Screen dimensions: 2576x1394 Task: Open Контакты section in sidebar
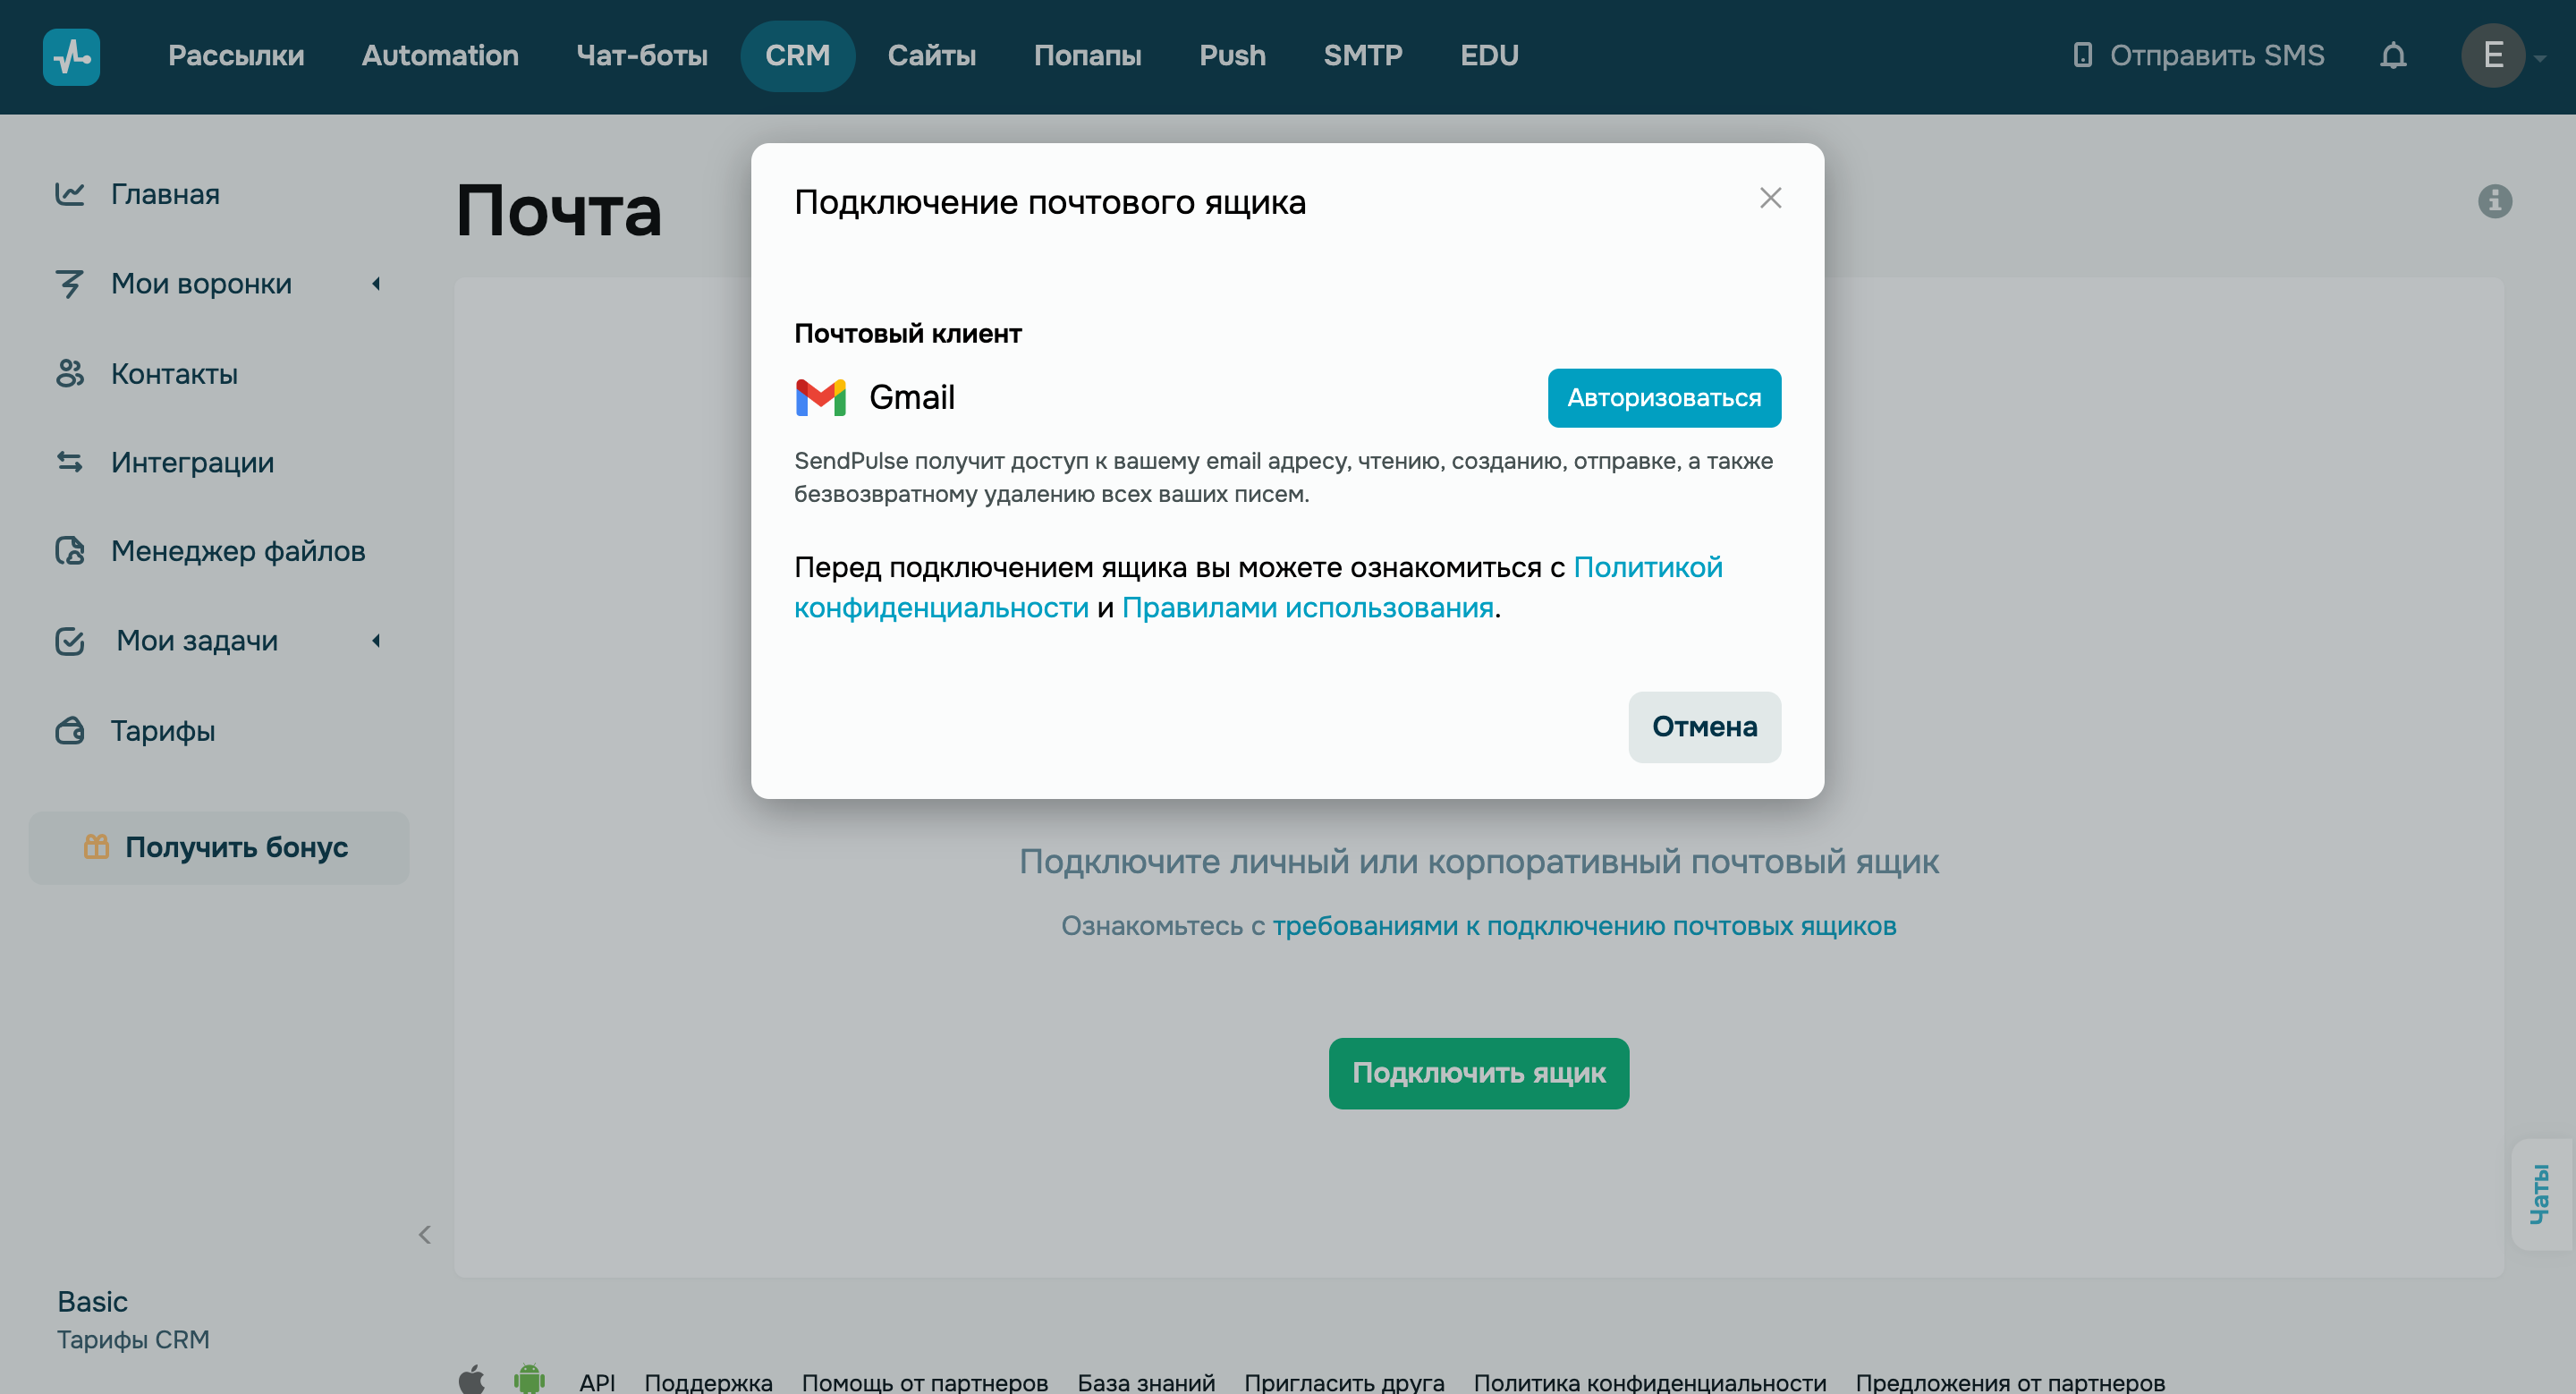pyautogui.click(x=174, y=373)
